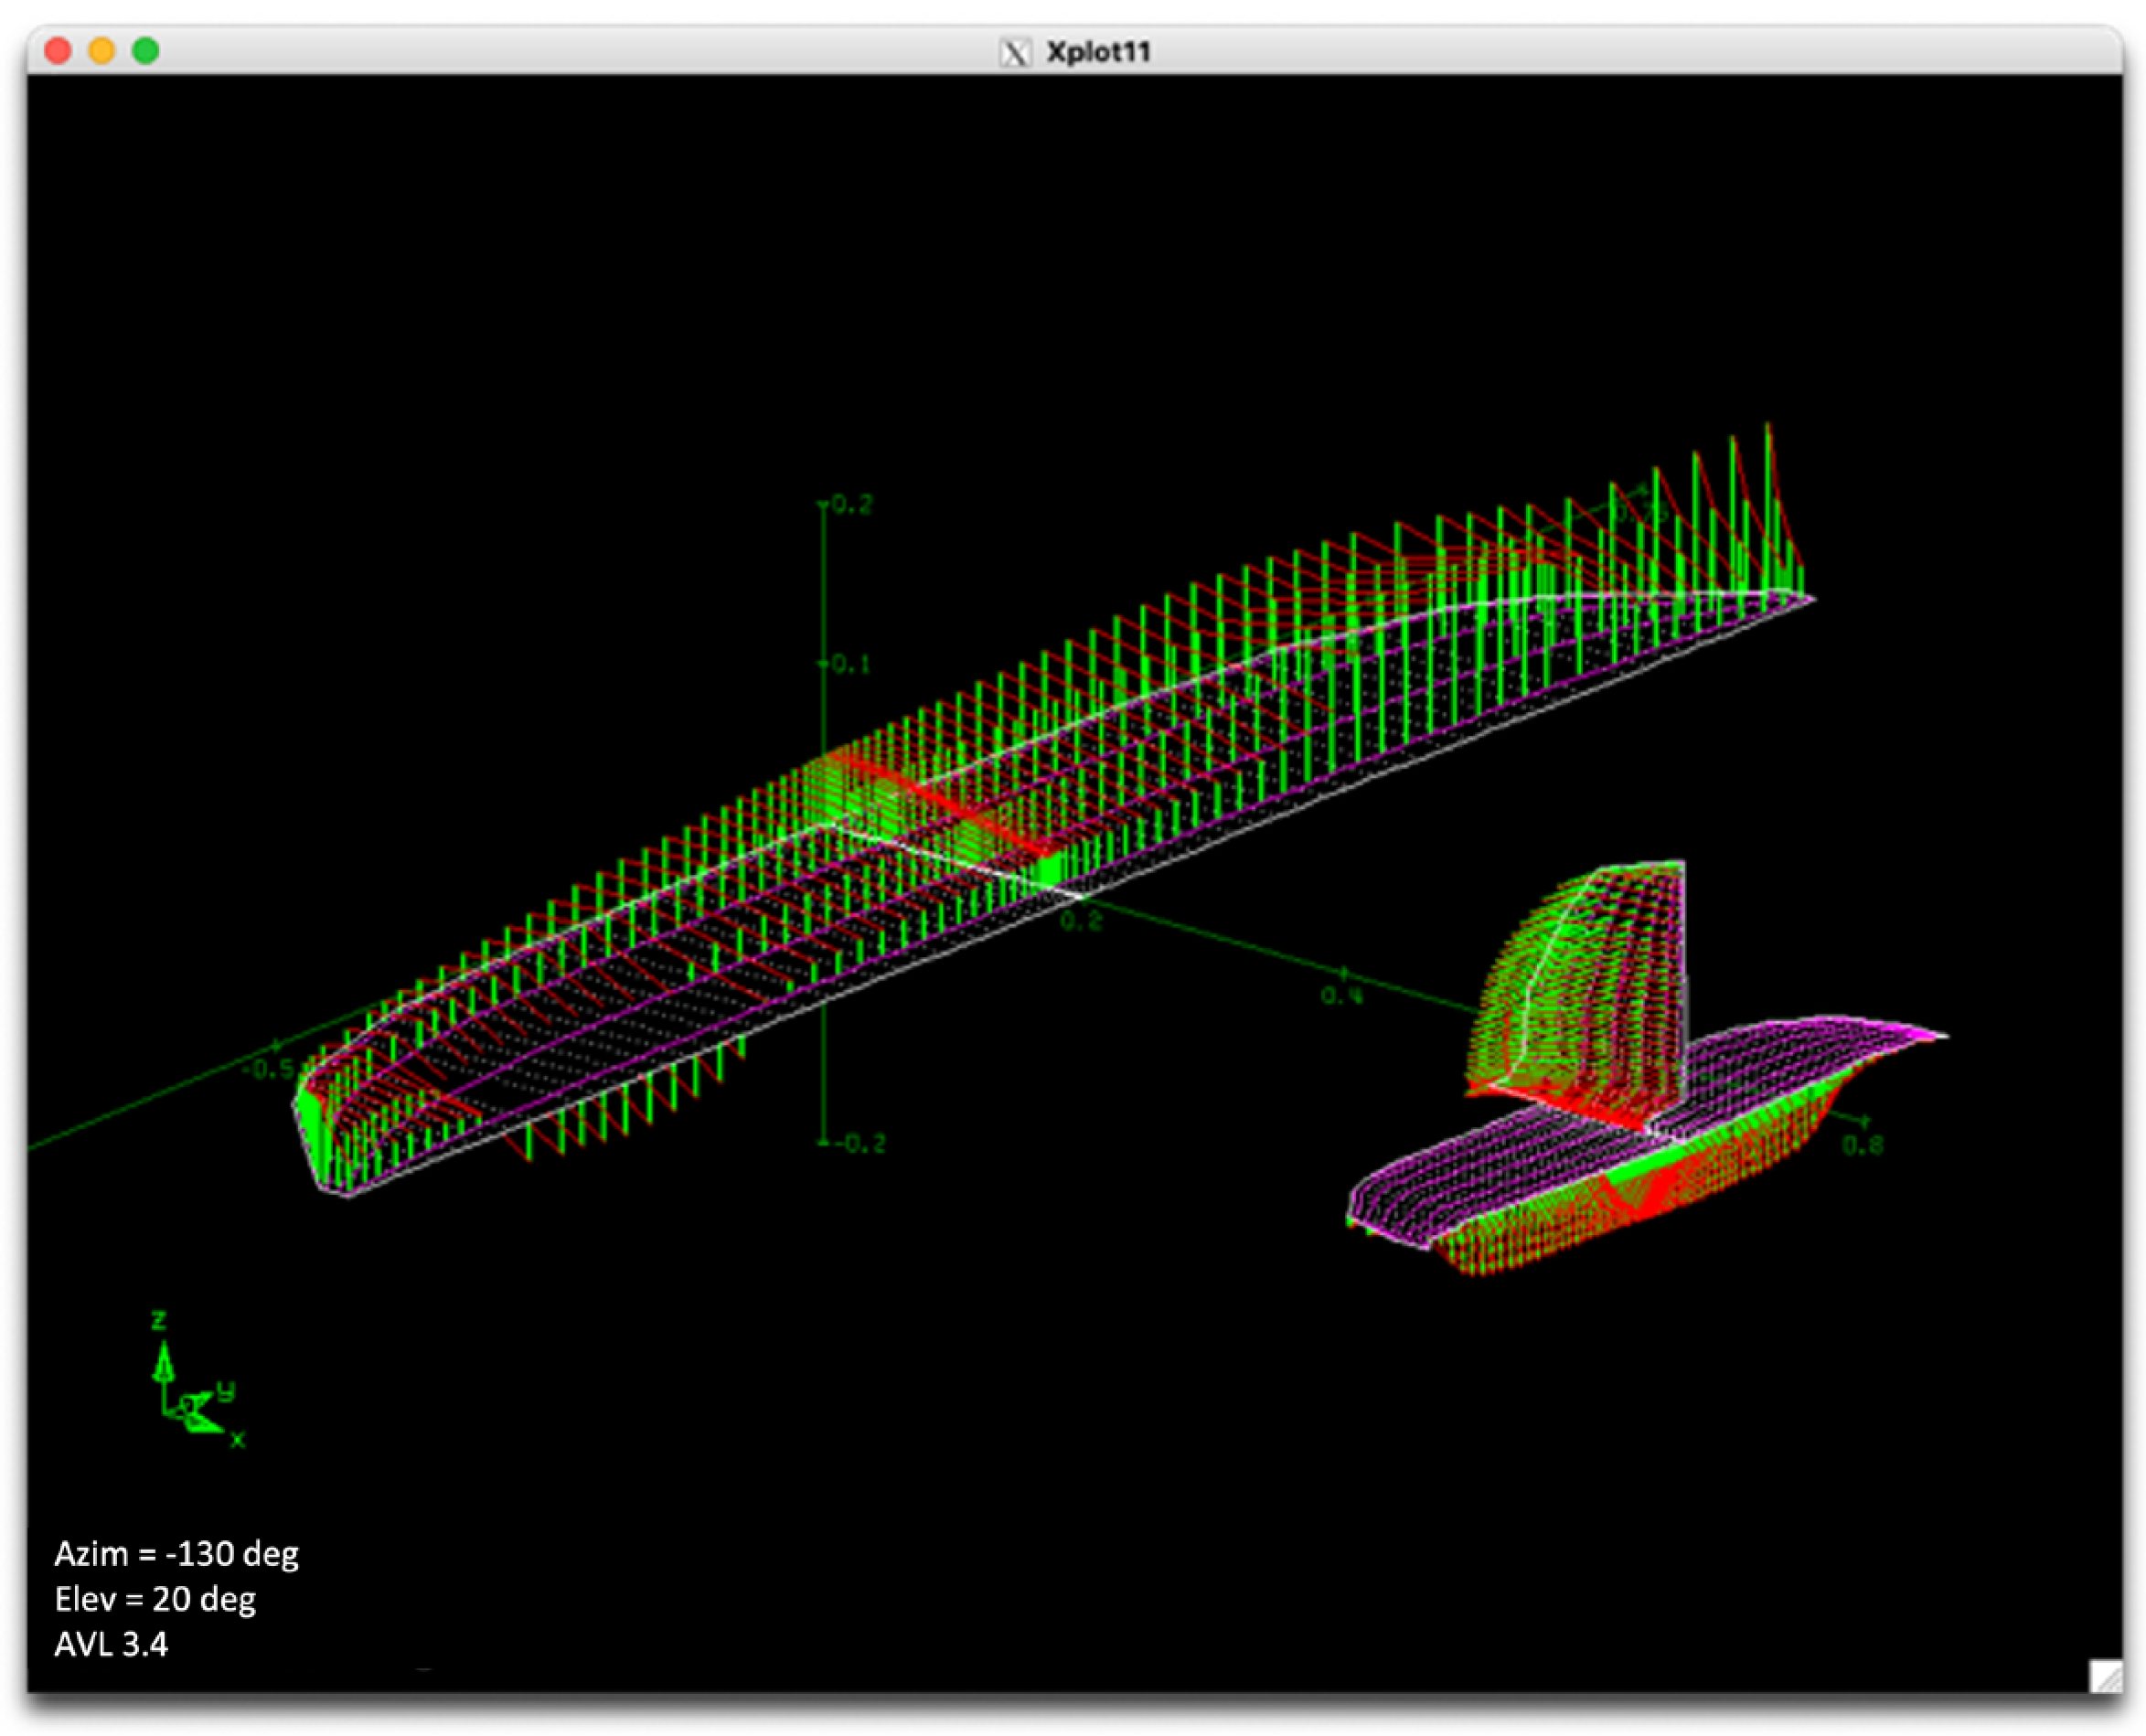This screenshot has height=1736, width=2146.
Task: Click the green zoom window button
Action: [x=146, y=50]
